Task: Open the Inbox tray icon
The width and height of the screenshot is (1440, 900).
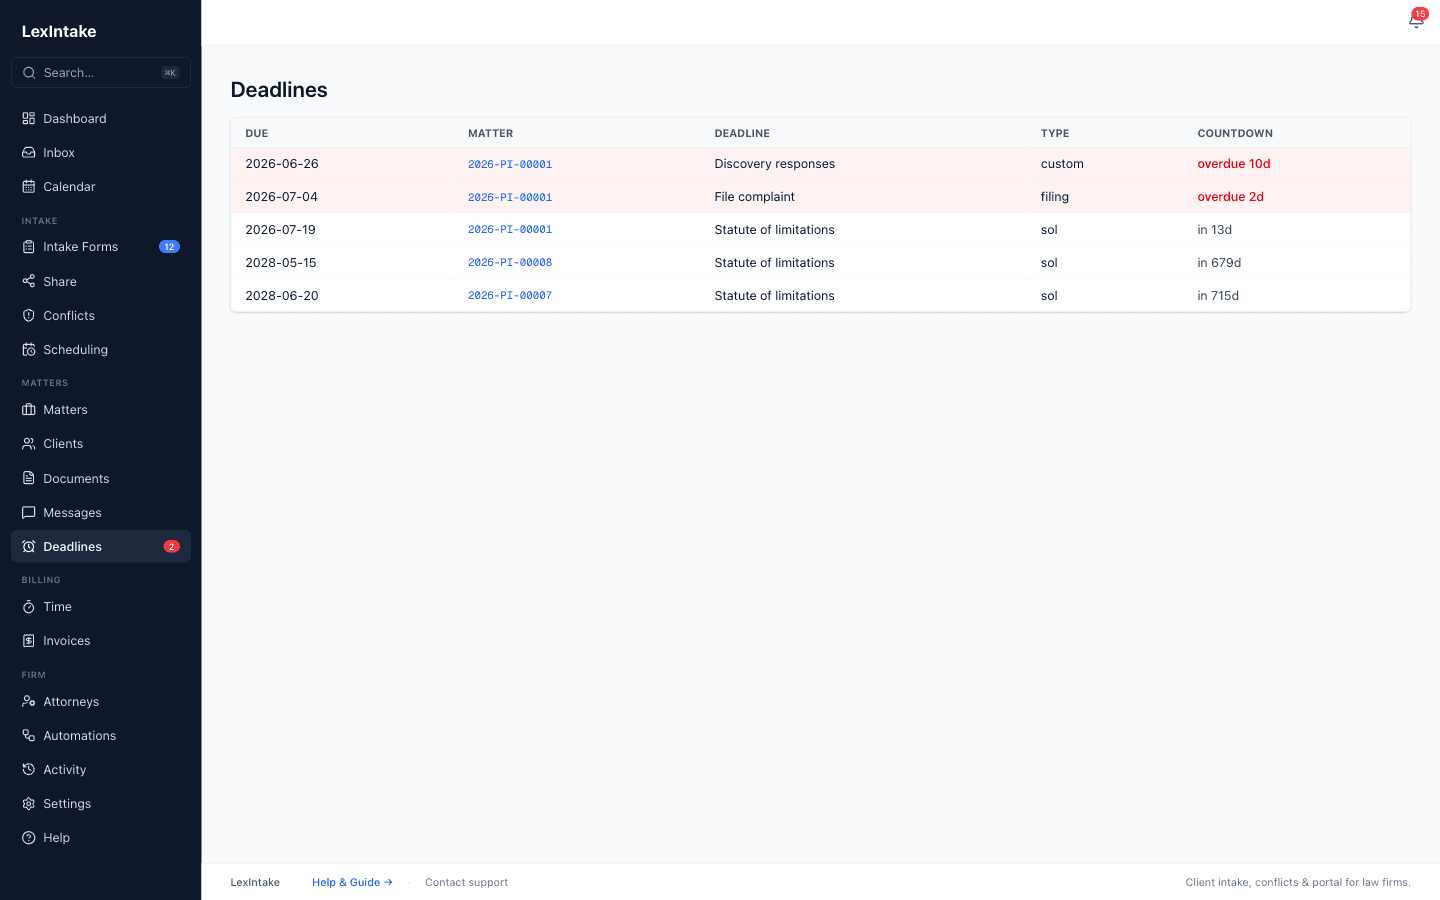Action: point(29,152)
